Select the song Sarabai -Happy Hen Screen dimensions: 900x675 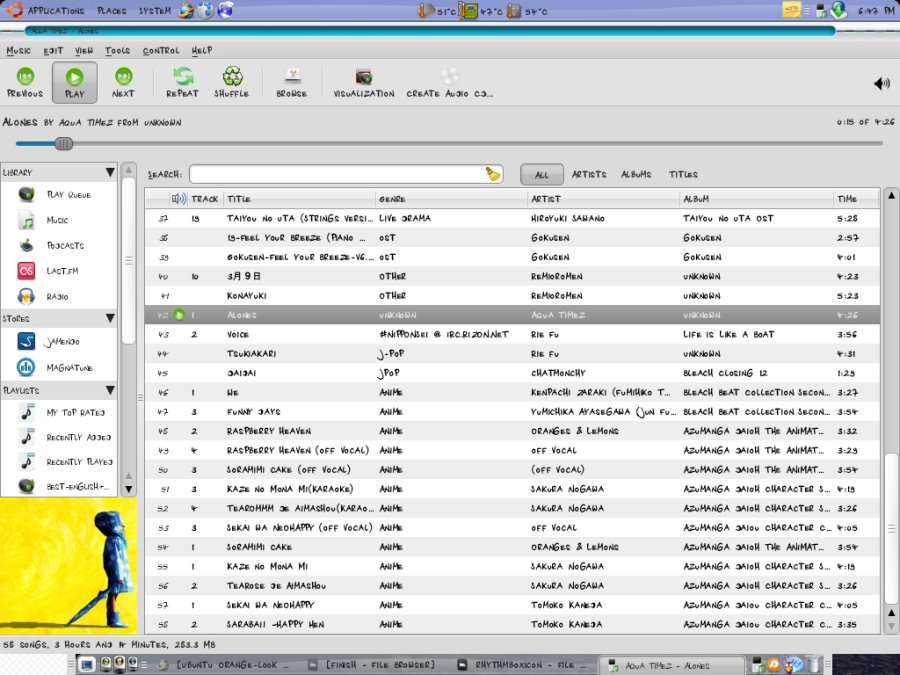pyautogui.click(x=512, y=624)
